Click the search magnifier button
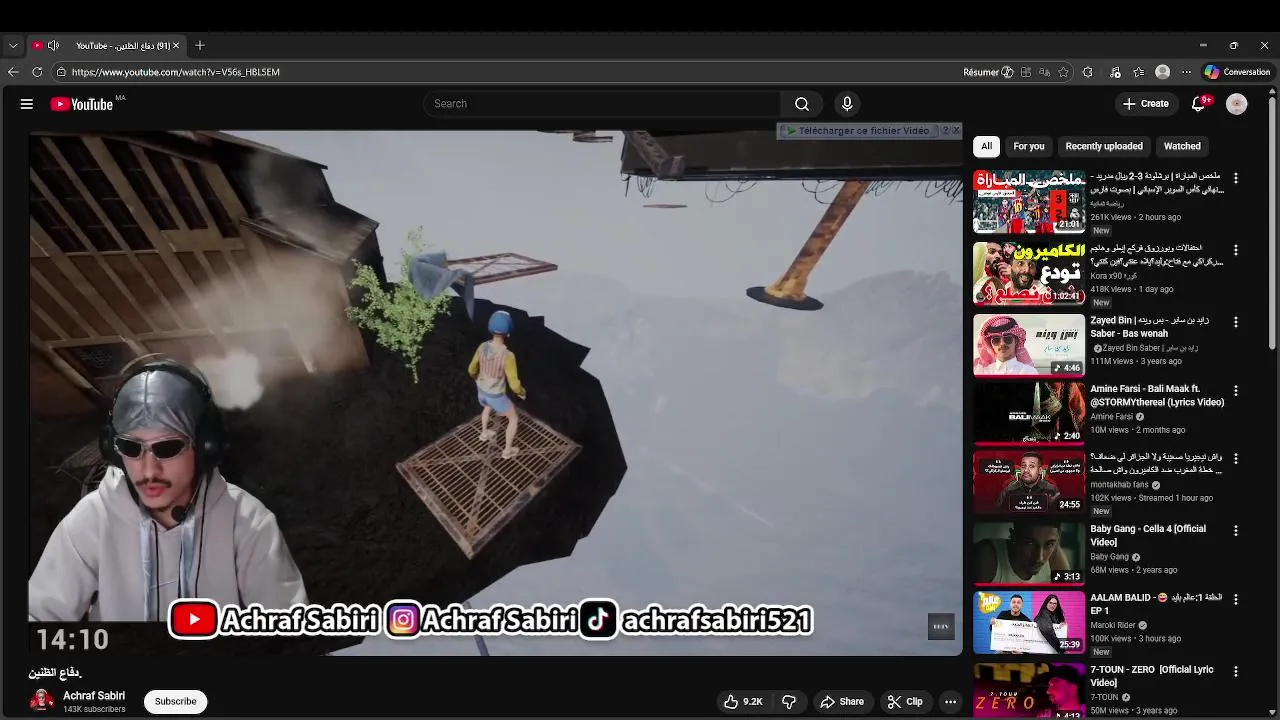This screenshot has height=720, width=1280. pos(802,104)
